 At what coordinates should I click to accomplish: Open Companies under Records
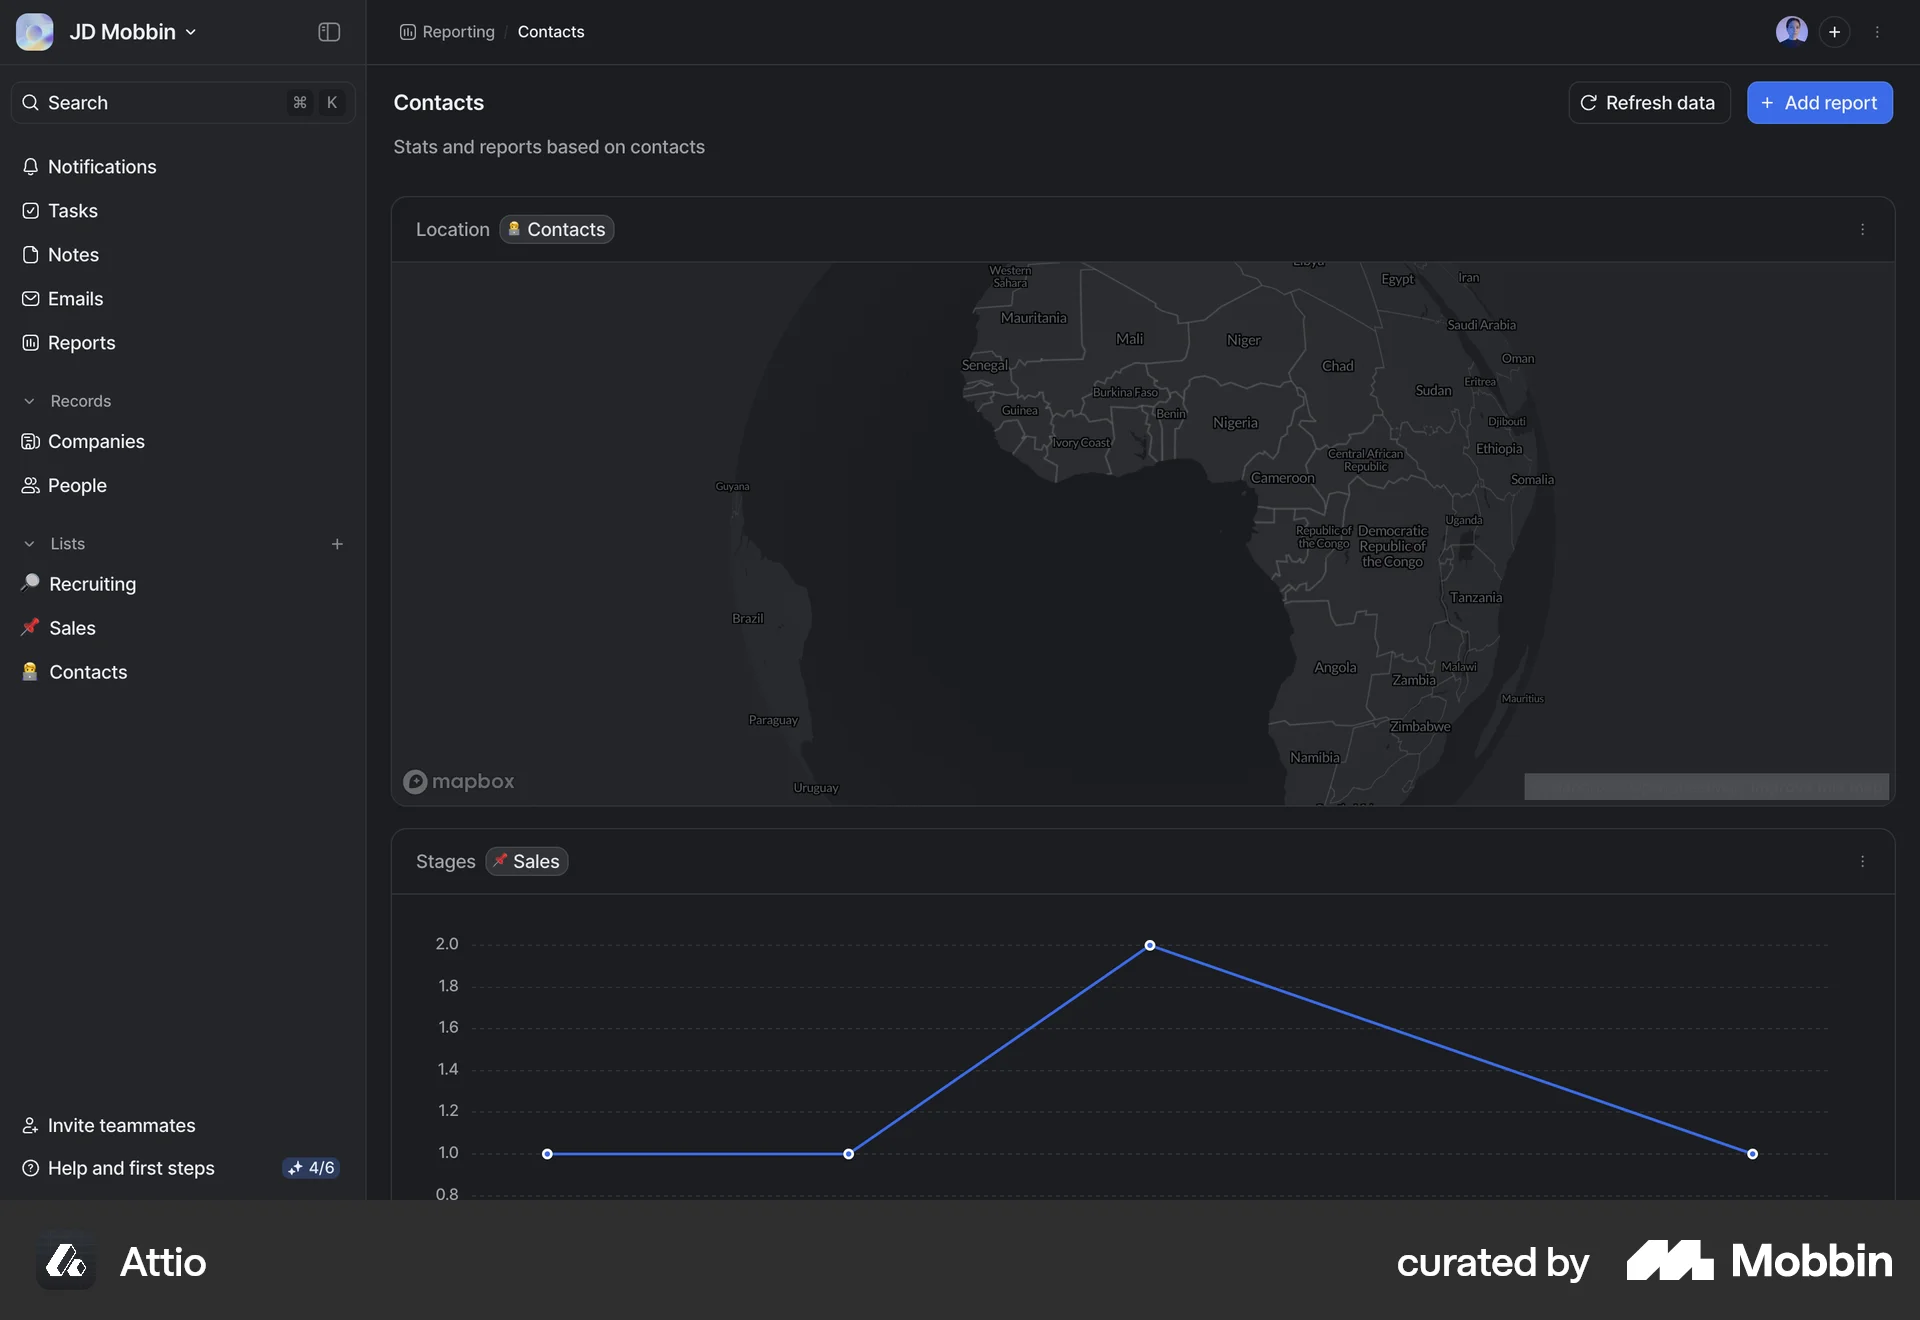[x=96, y=441]
